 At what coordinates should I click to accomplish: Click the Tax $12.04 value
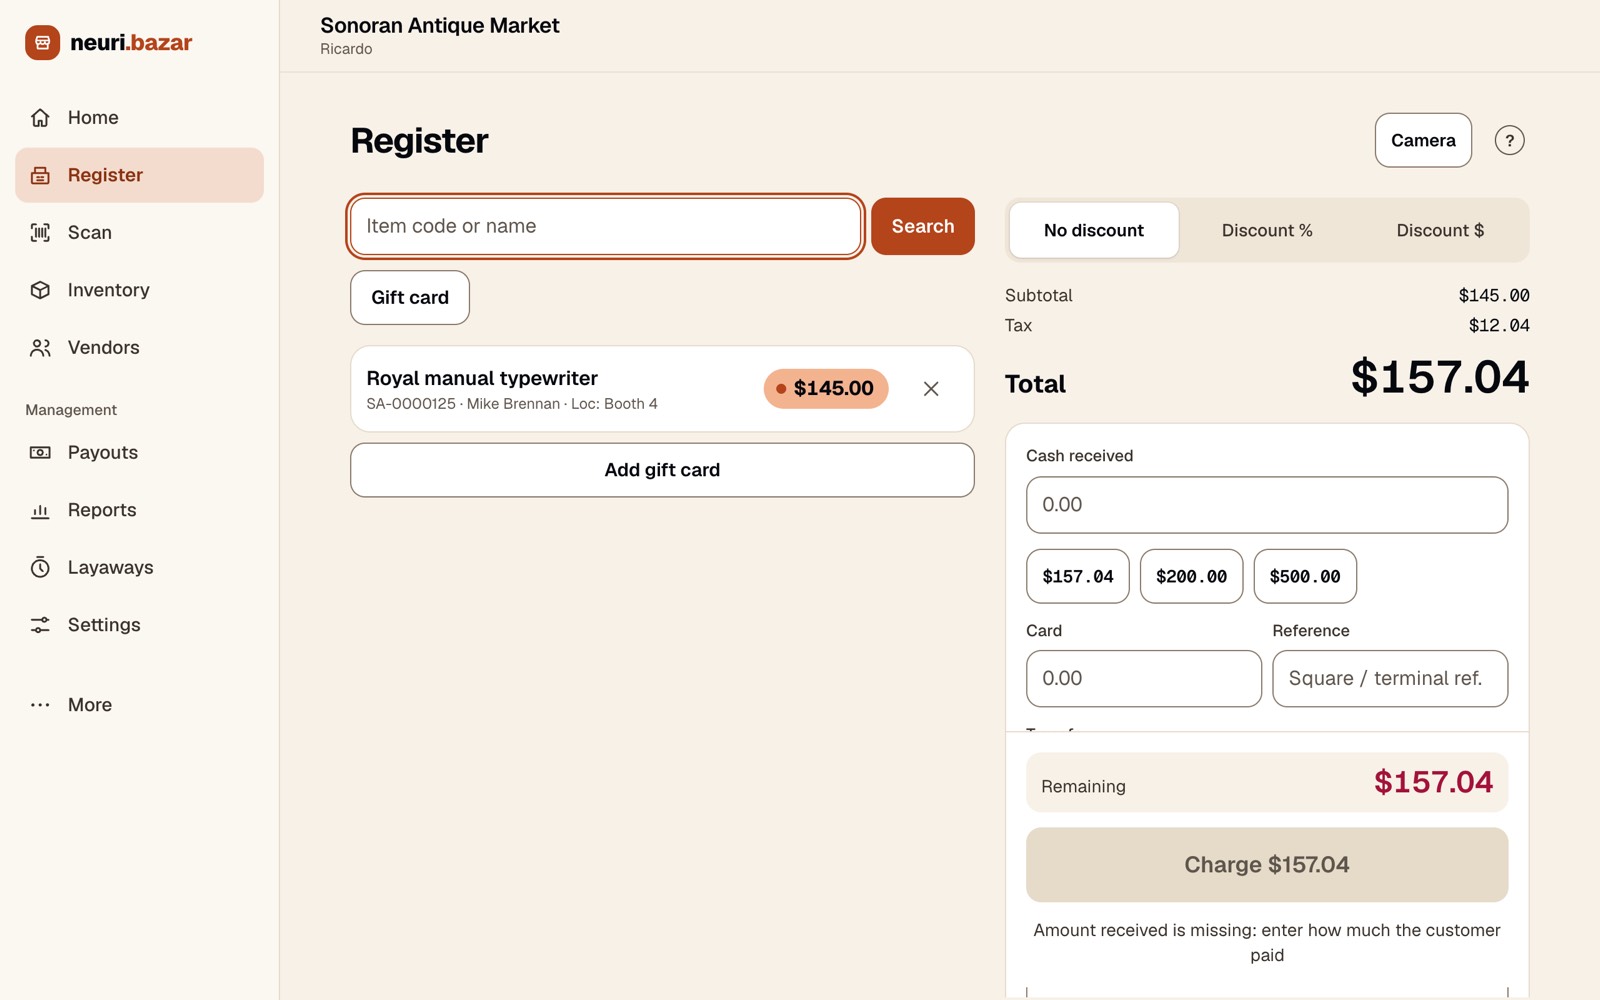pos(1499,325)
